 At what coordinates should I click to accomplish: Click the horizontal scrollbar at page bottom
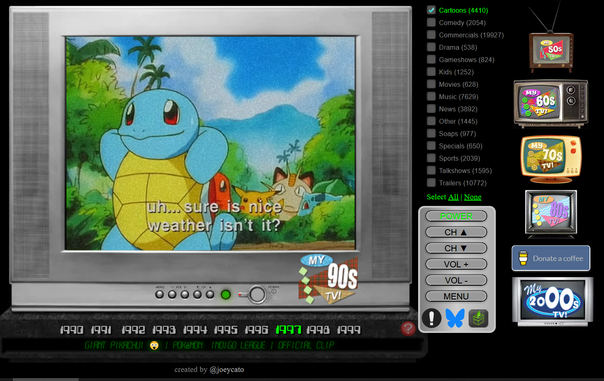click(x=45, y=379)
